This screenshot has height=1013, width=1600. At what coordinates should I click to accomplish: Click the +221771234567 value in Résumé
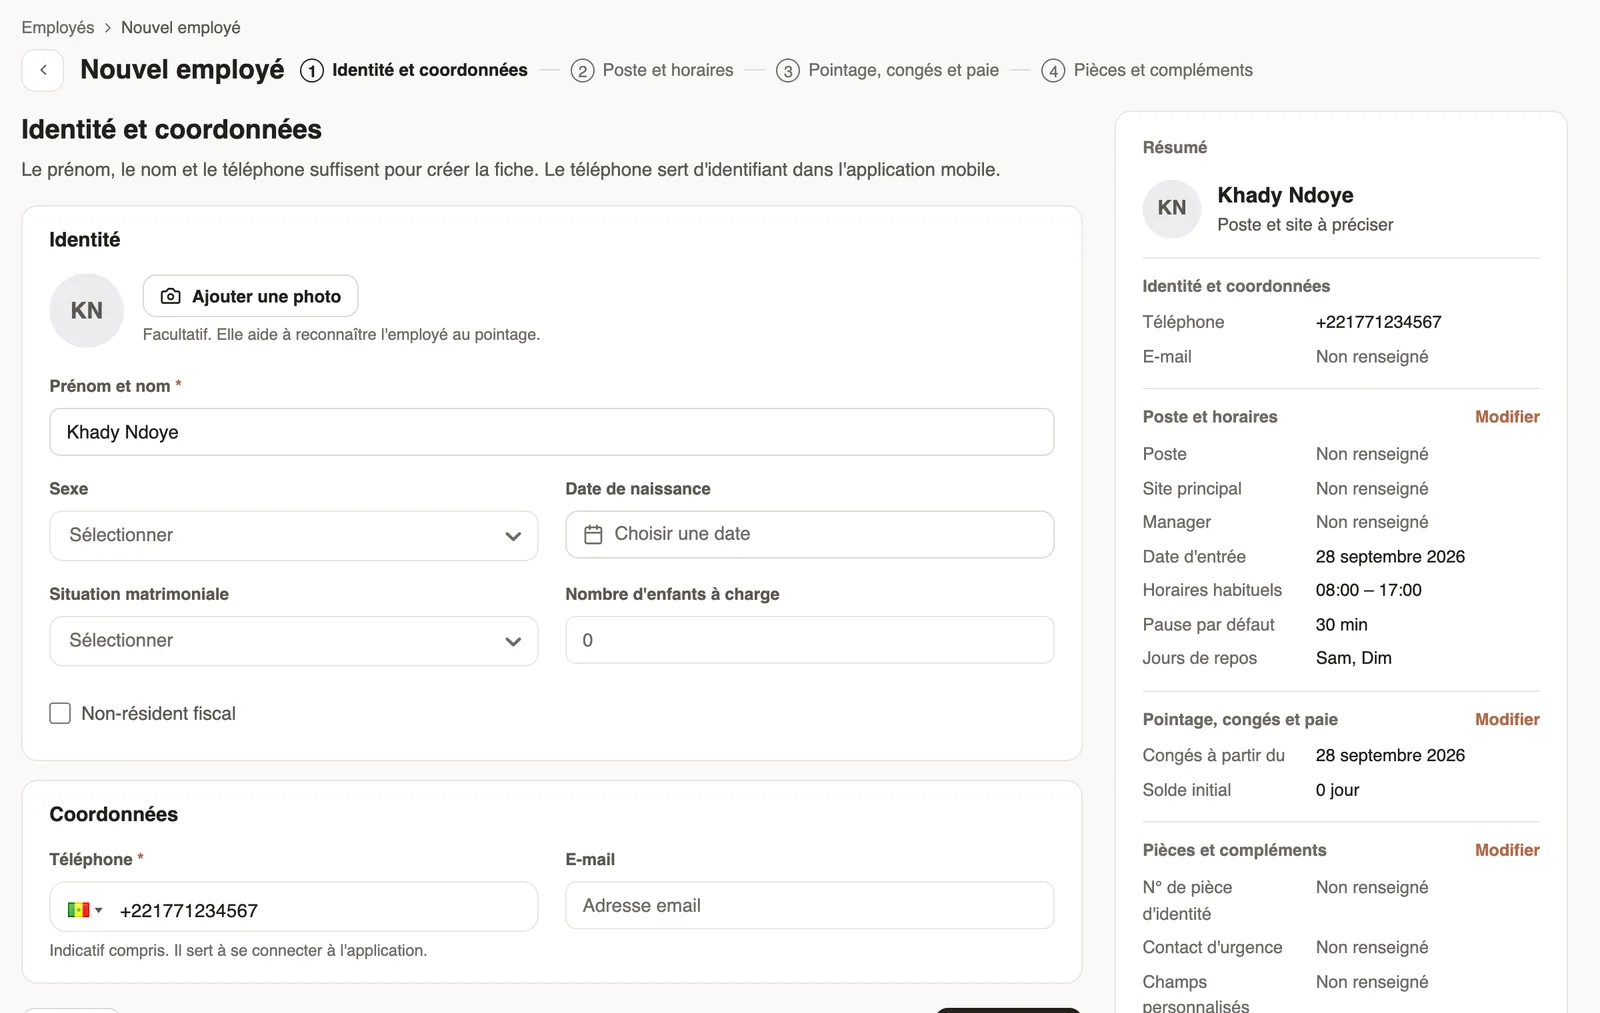[1378, 322]
